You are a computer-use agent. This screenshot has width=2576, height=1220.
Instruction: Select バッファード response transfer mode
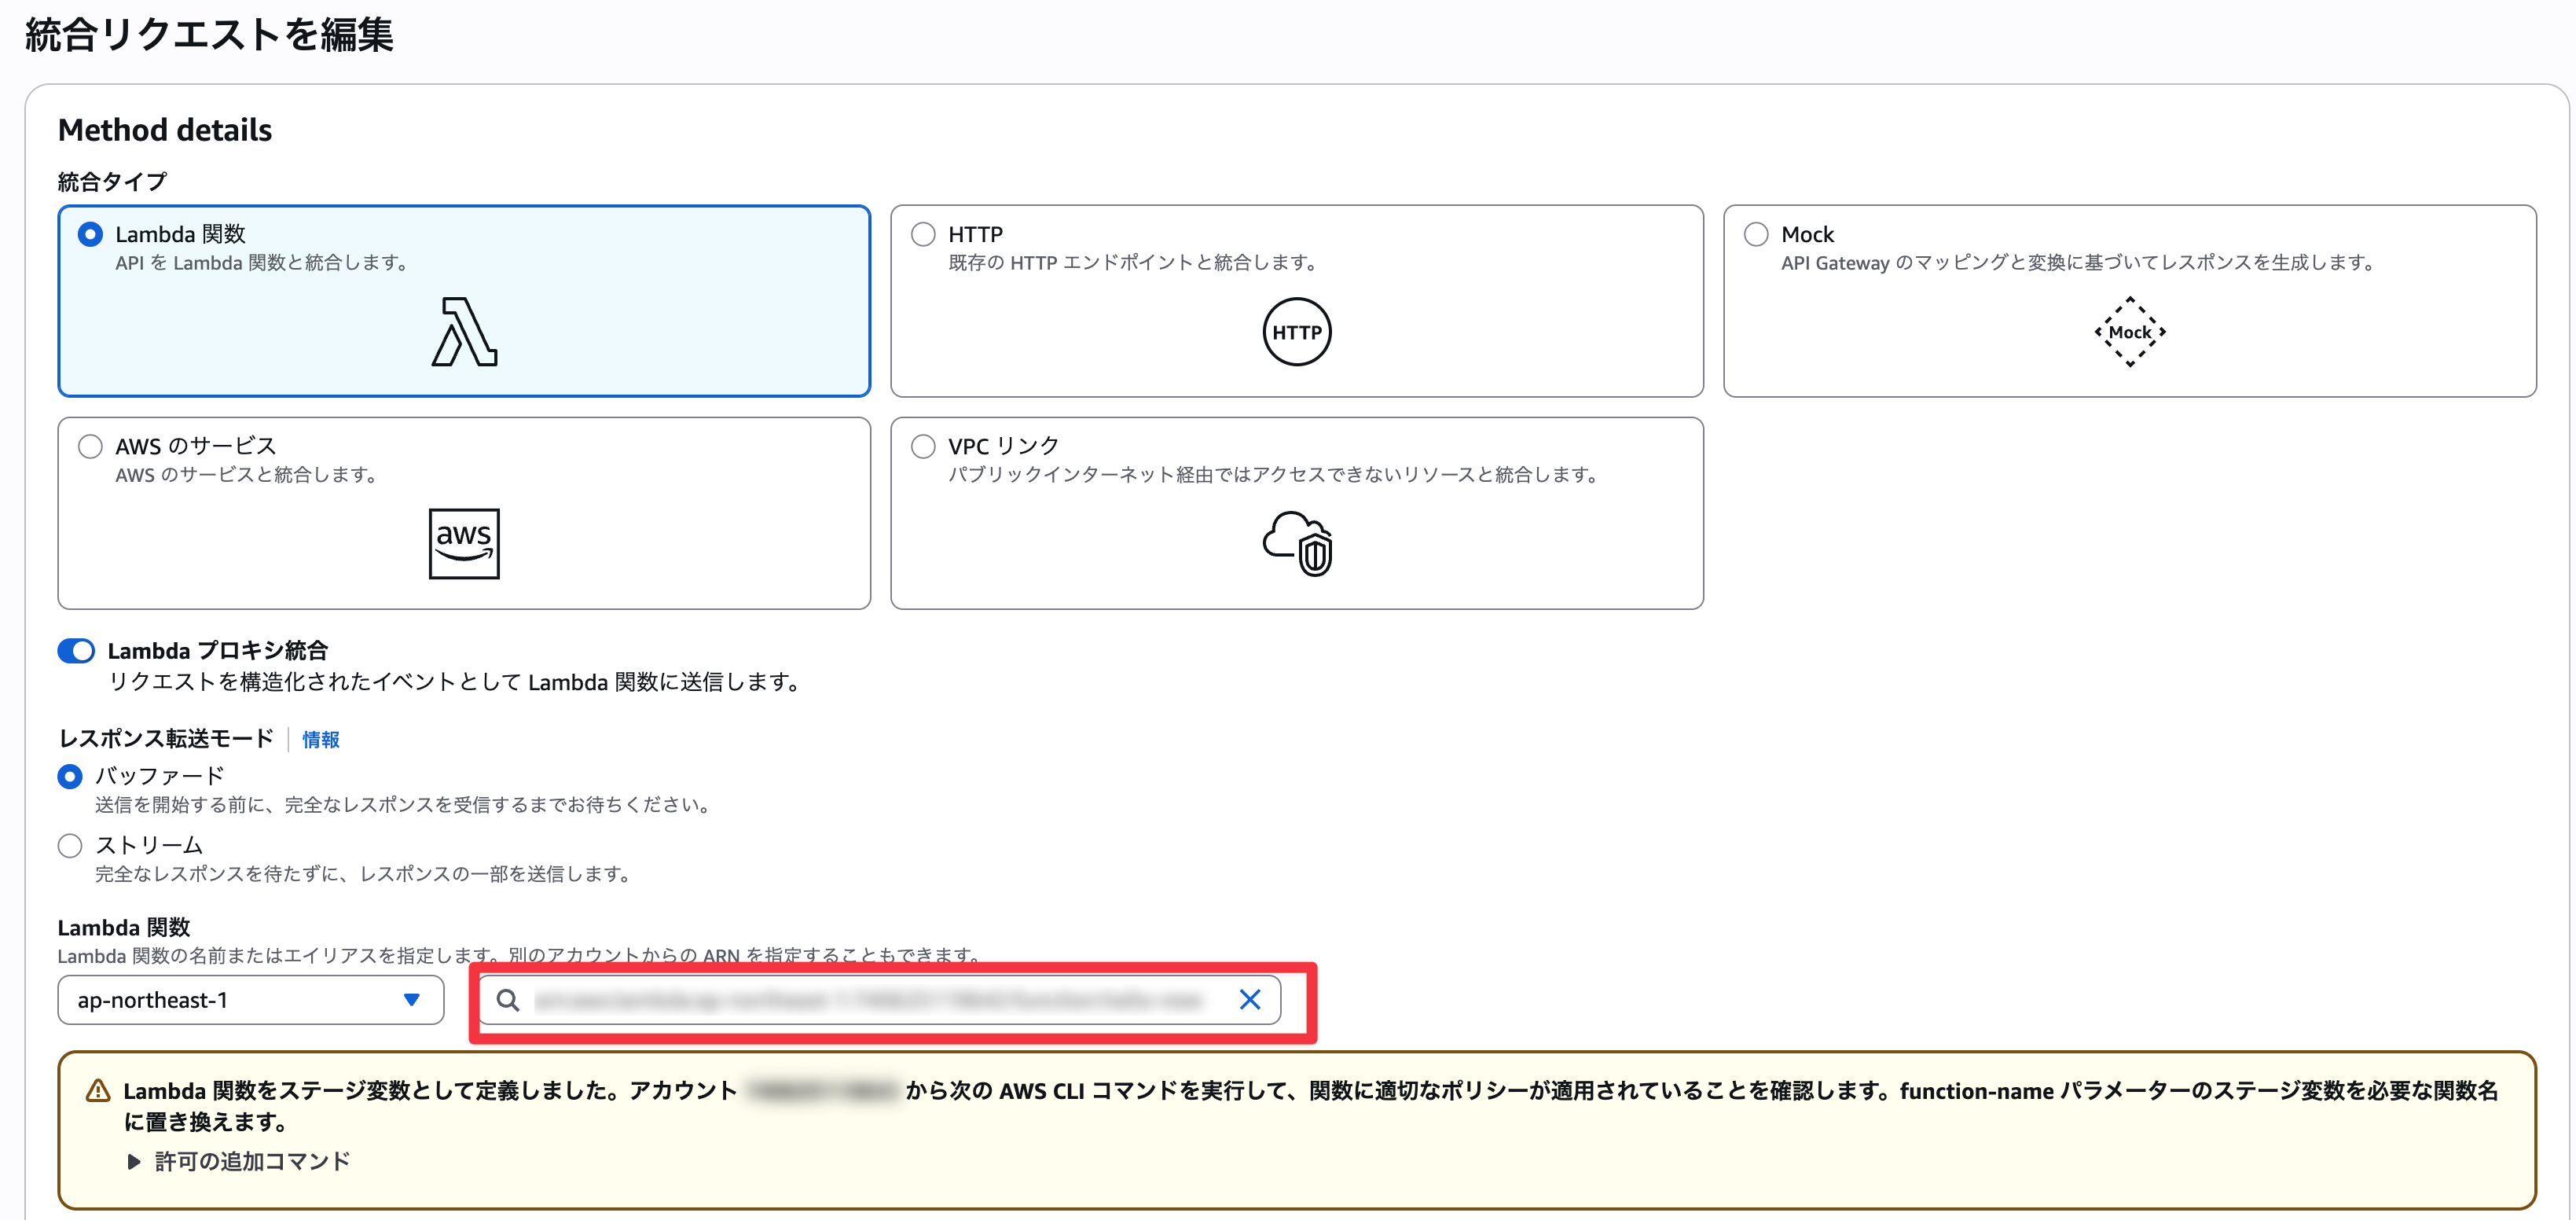click(x=70, y=776)
